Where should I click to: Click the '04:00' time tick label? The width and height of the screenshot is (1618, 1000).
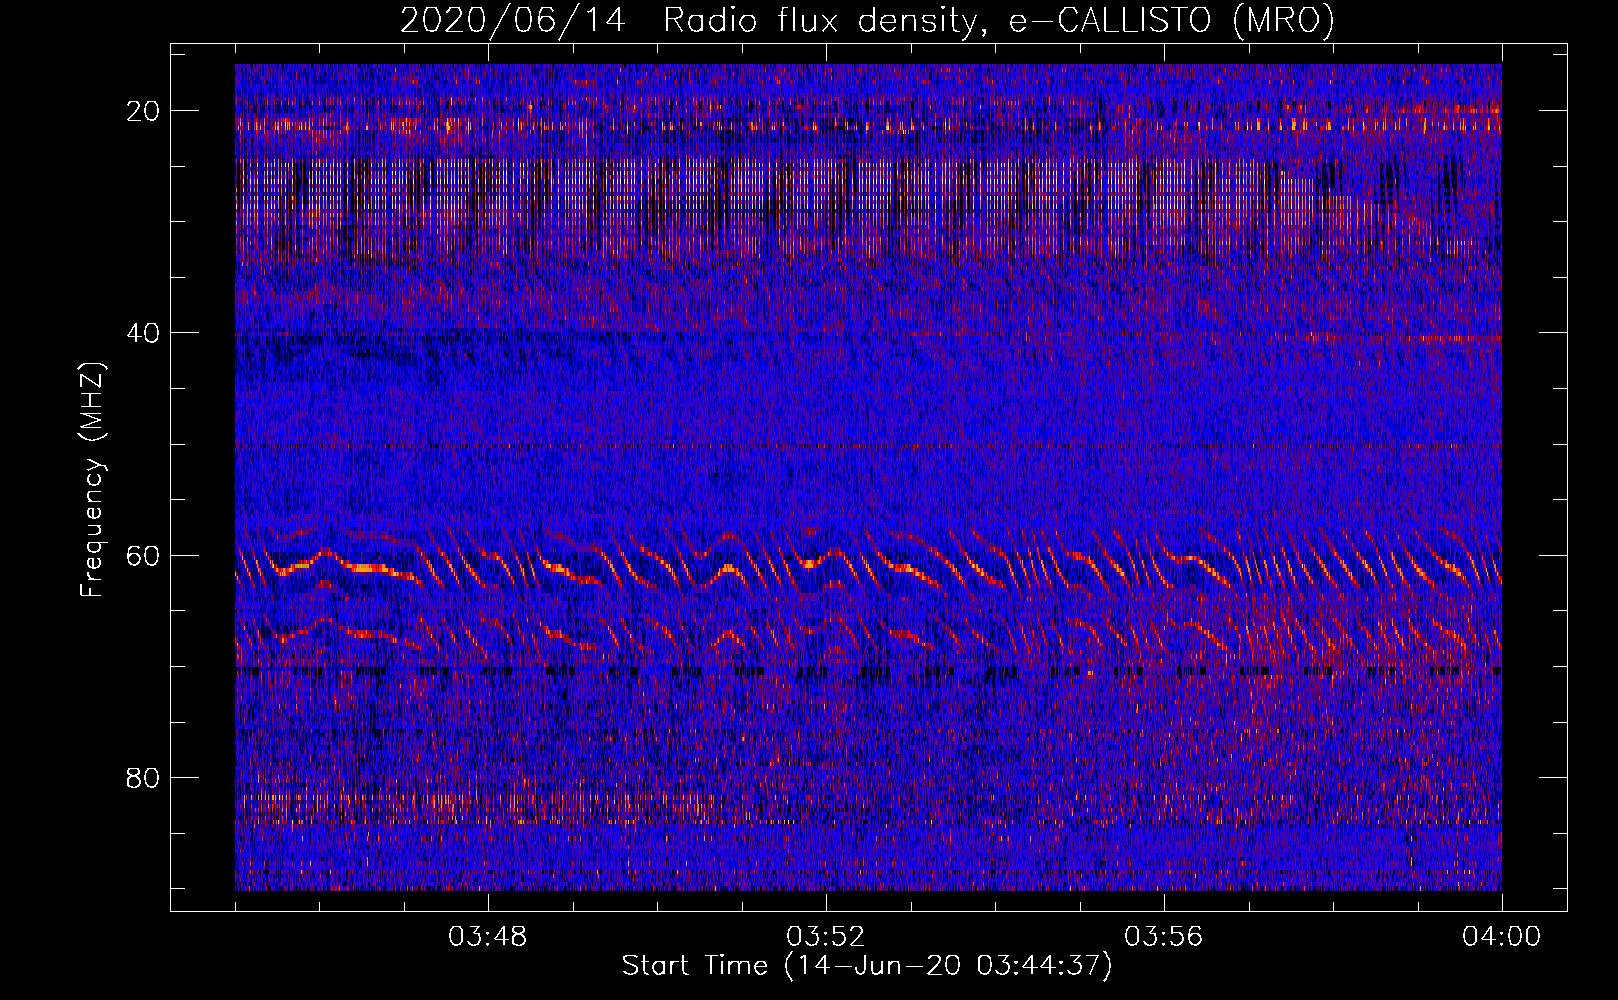1502,937
